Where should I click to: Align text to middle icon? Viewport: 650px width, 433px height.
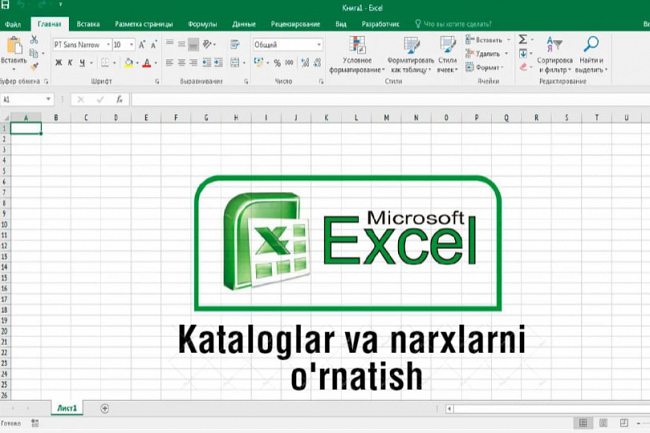pos(182,44)
